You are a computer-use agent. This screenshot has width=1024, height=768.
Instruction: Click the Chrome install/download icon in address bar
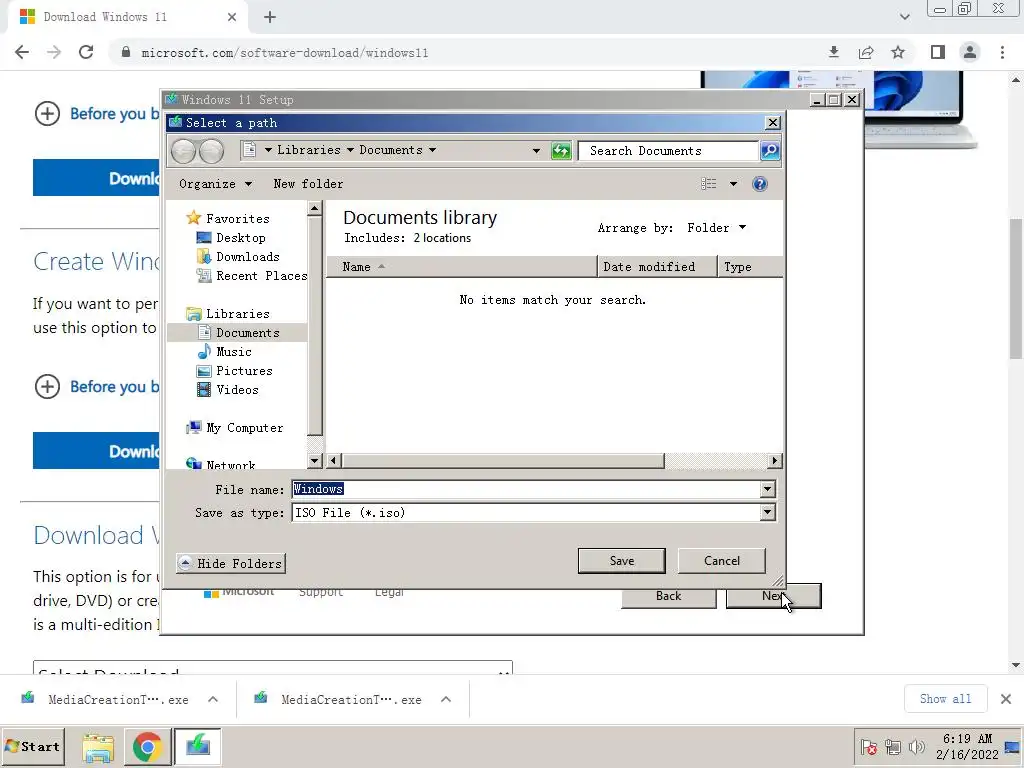point(834,52)
